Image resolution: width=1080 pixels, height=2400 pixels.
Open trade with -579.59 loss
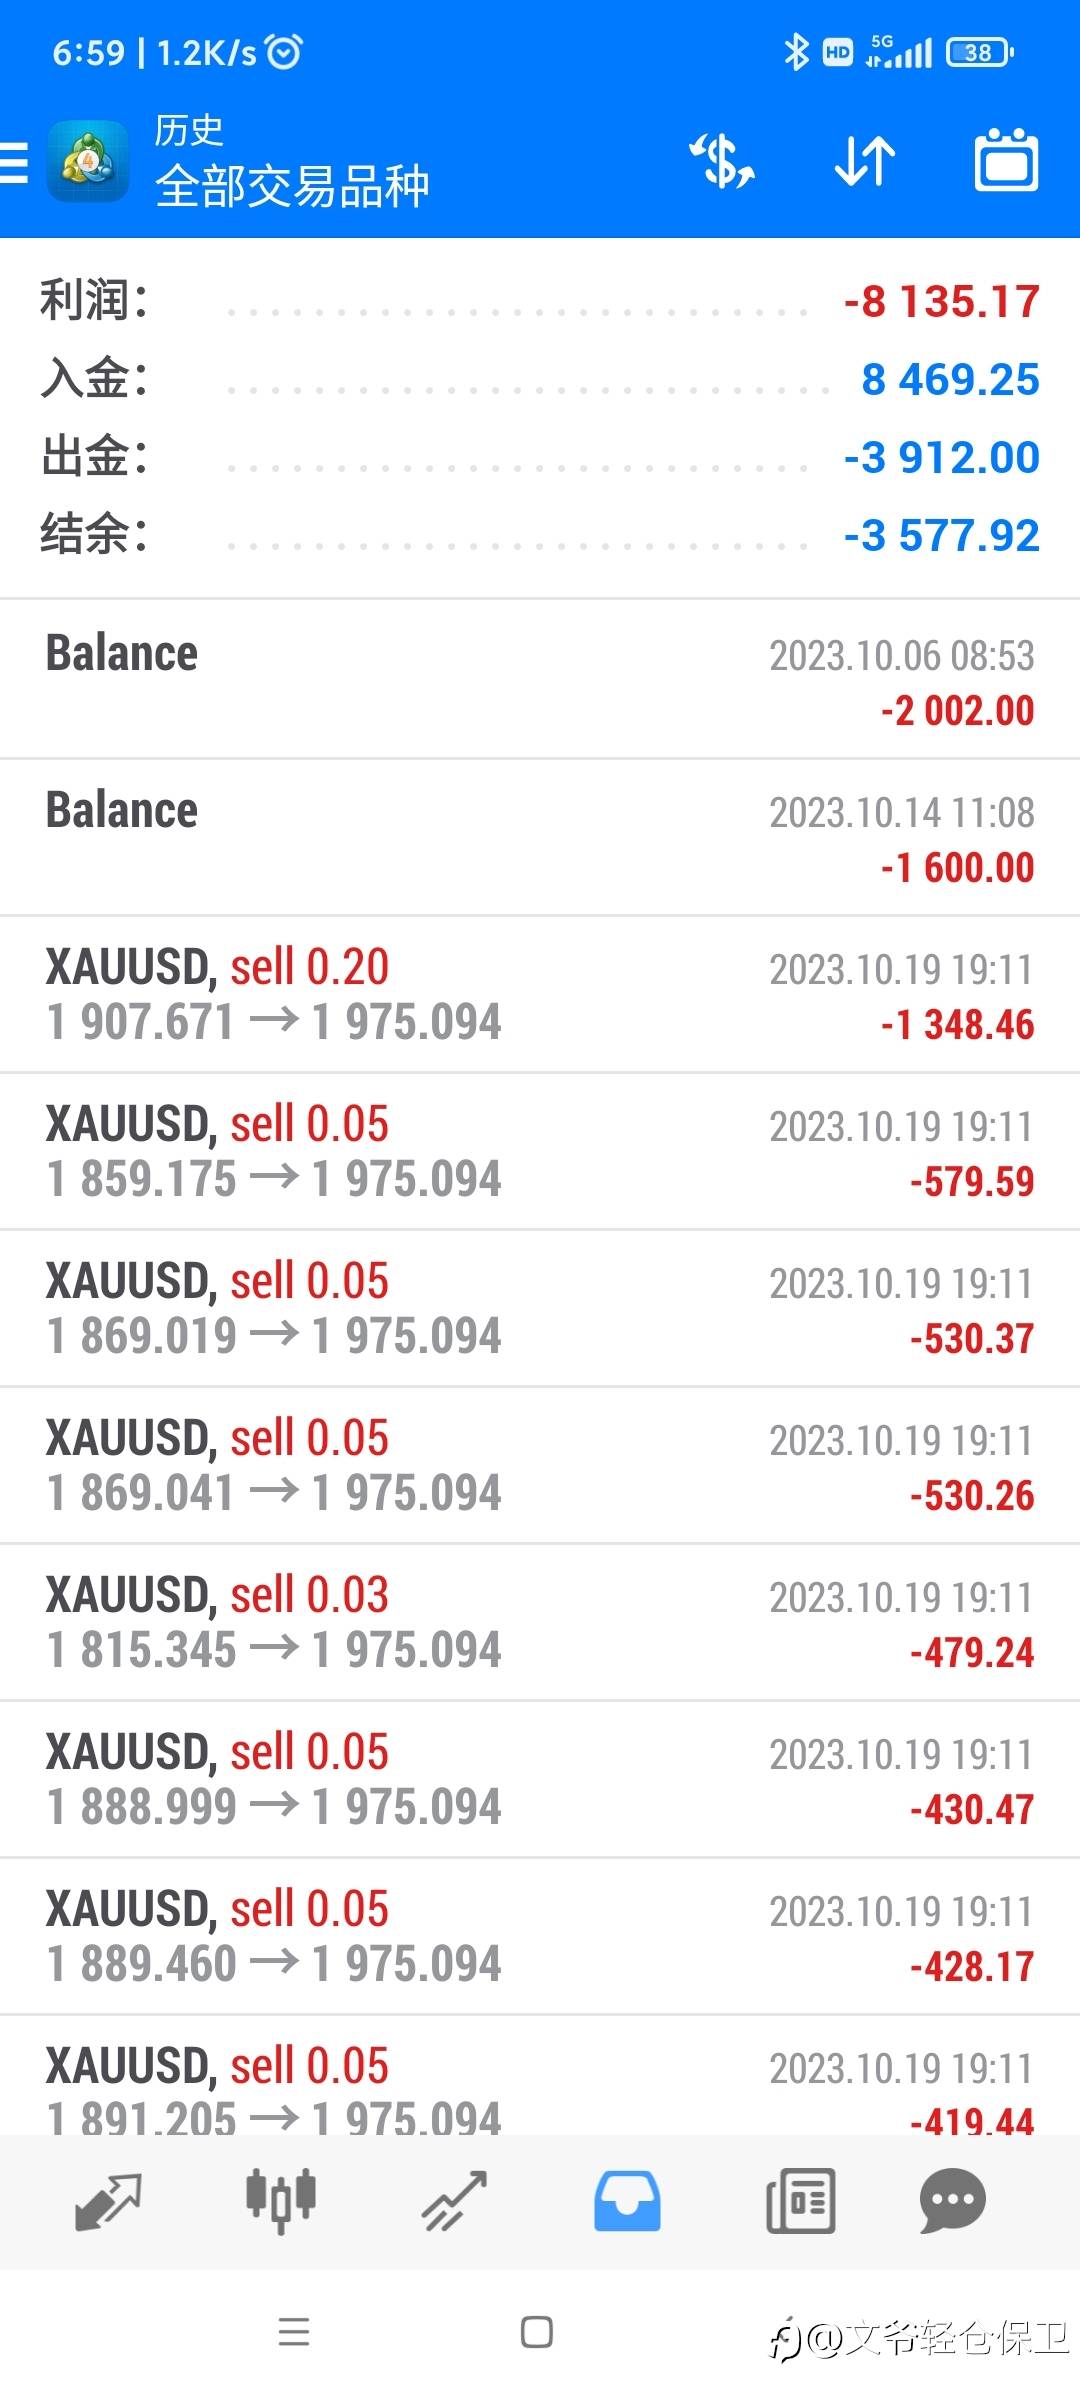click(x=540, y=1151)
